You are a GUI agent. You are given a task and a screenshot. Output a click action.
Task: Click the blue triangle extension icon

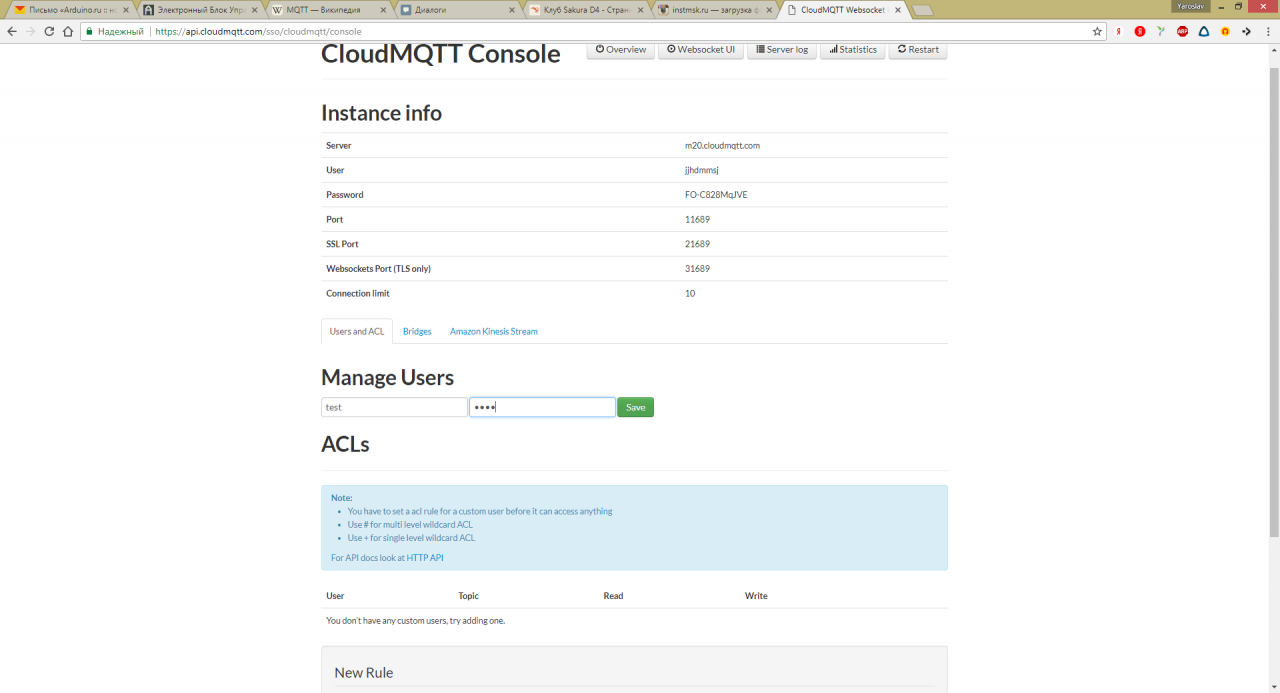1204,31
